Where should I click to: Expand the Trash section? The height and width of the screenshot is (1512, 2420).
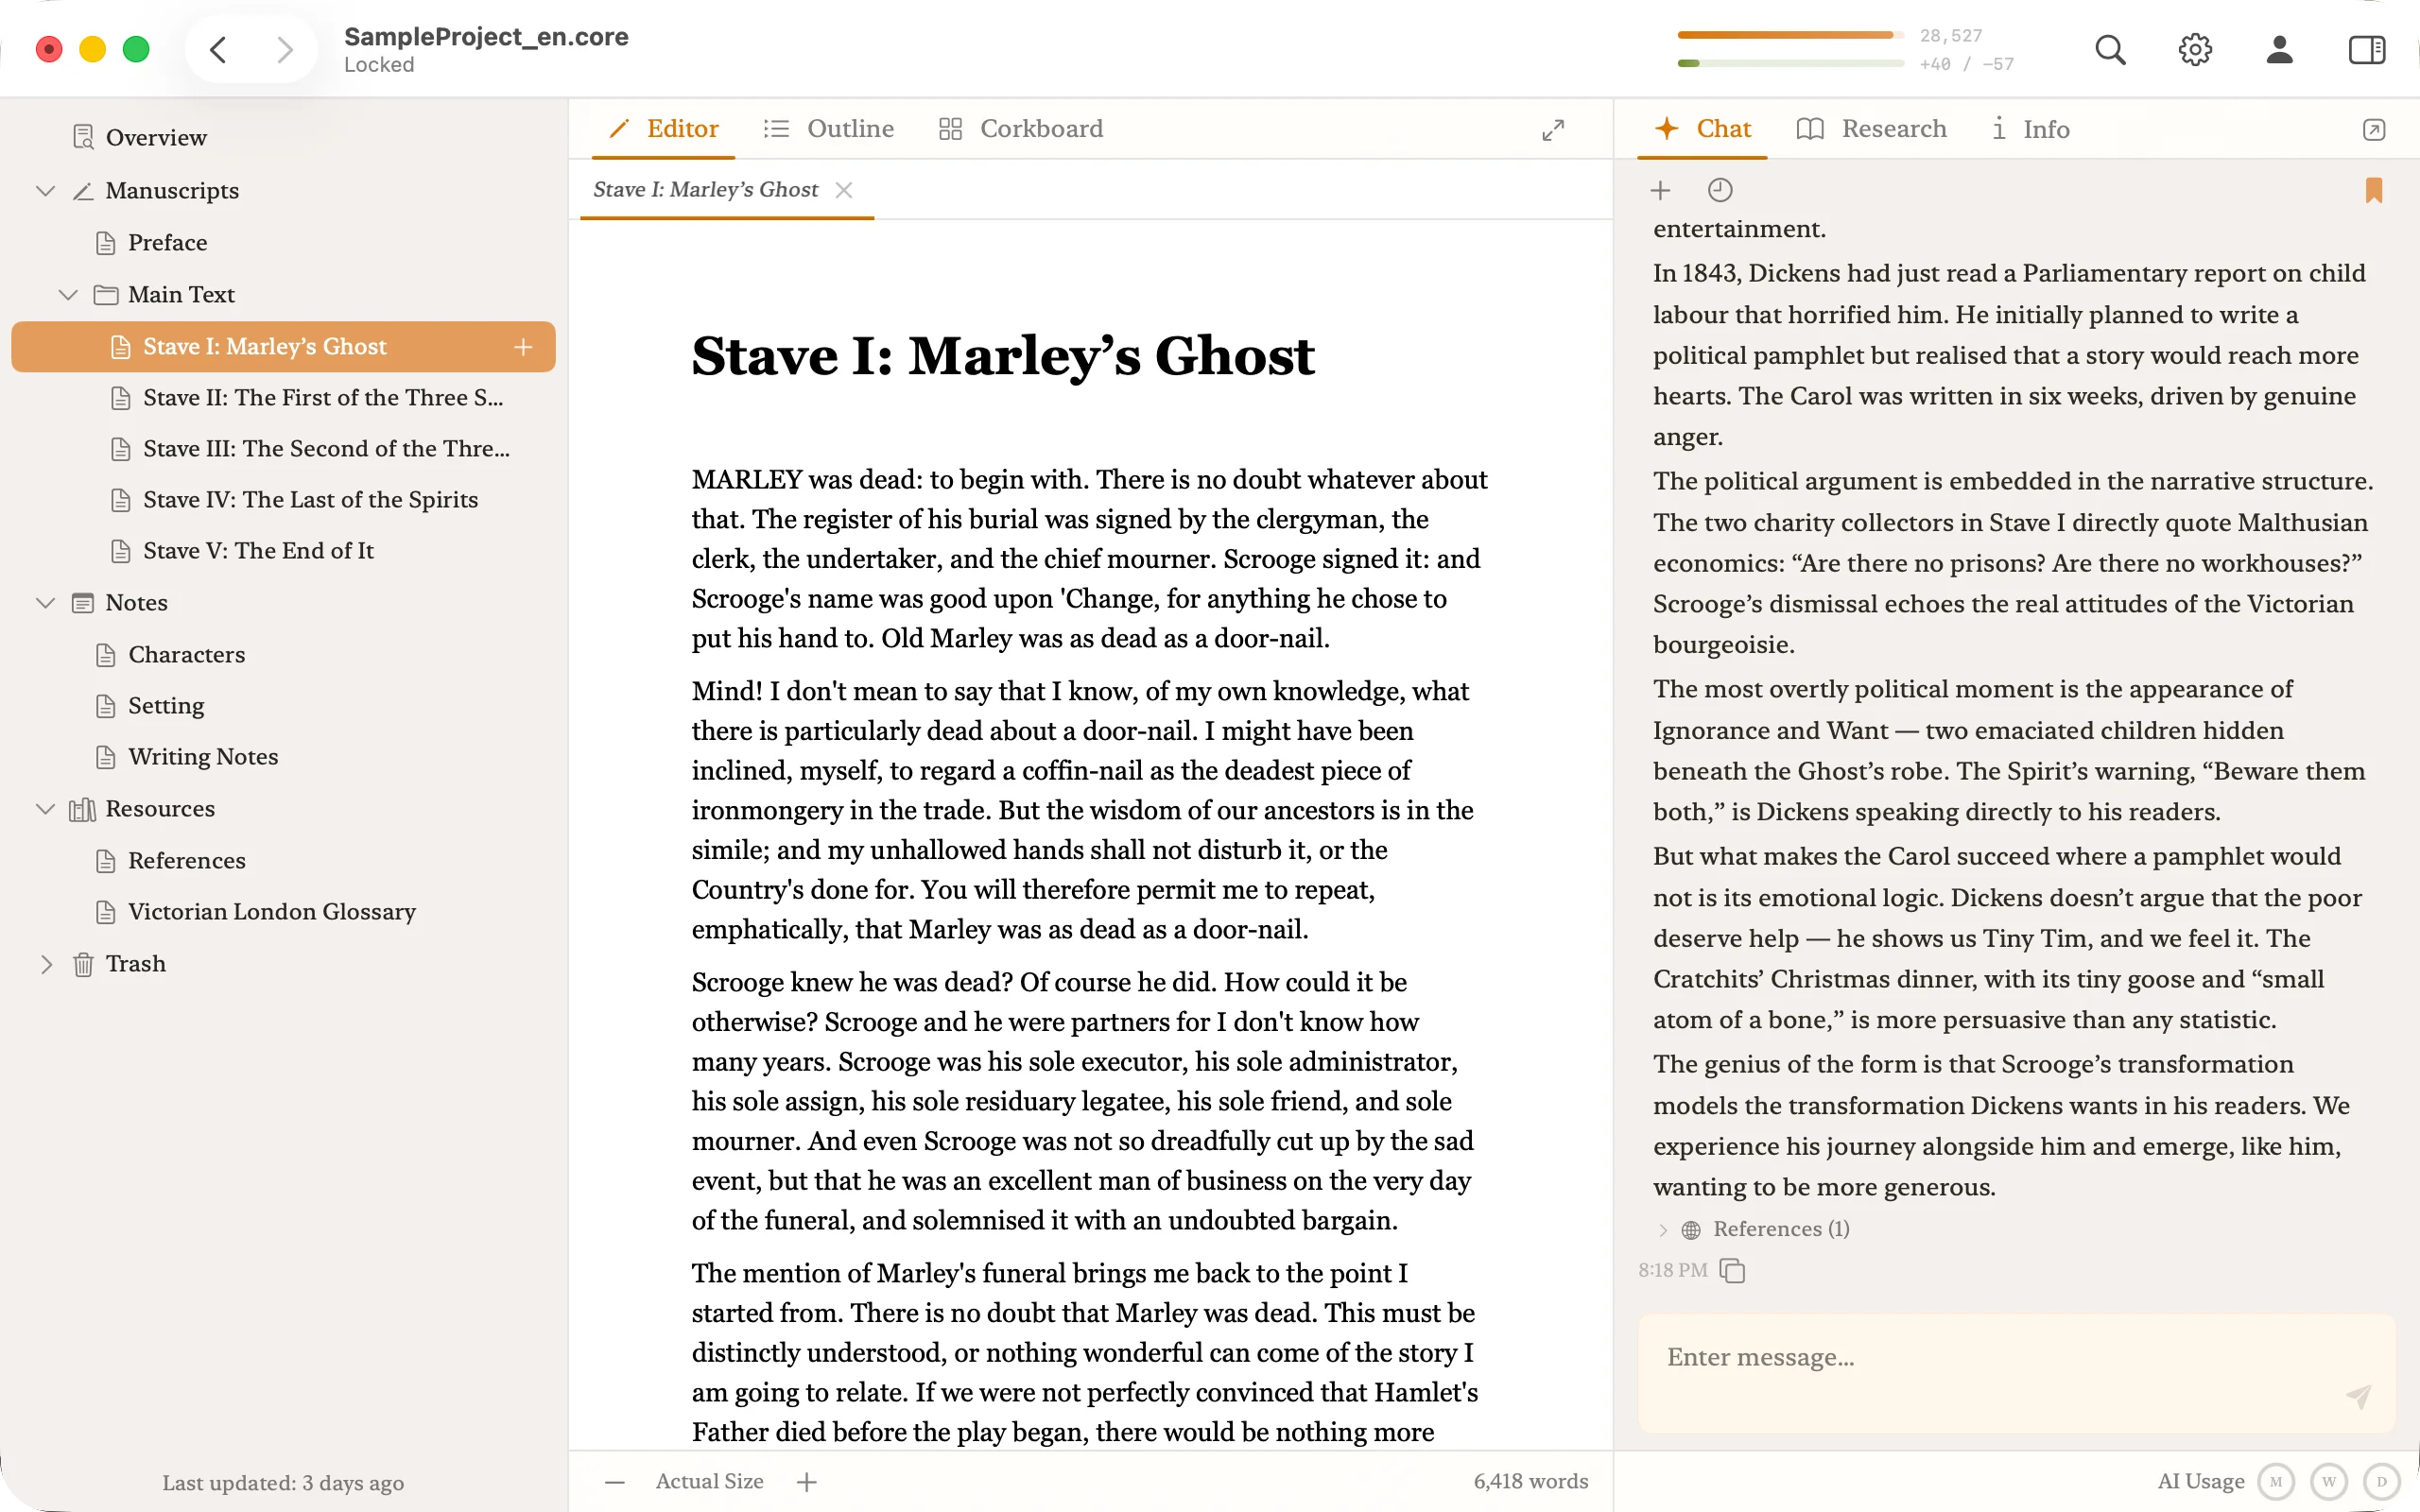[46, 964]
